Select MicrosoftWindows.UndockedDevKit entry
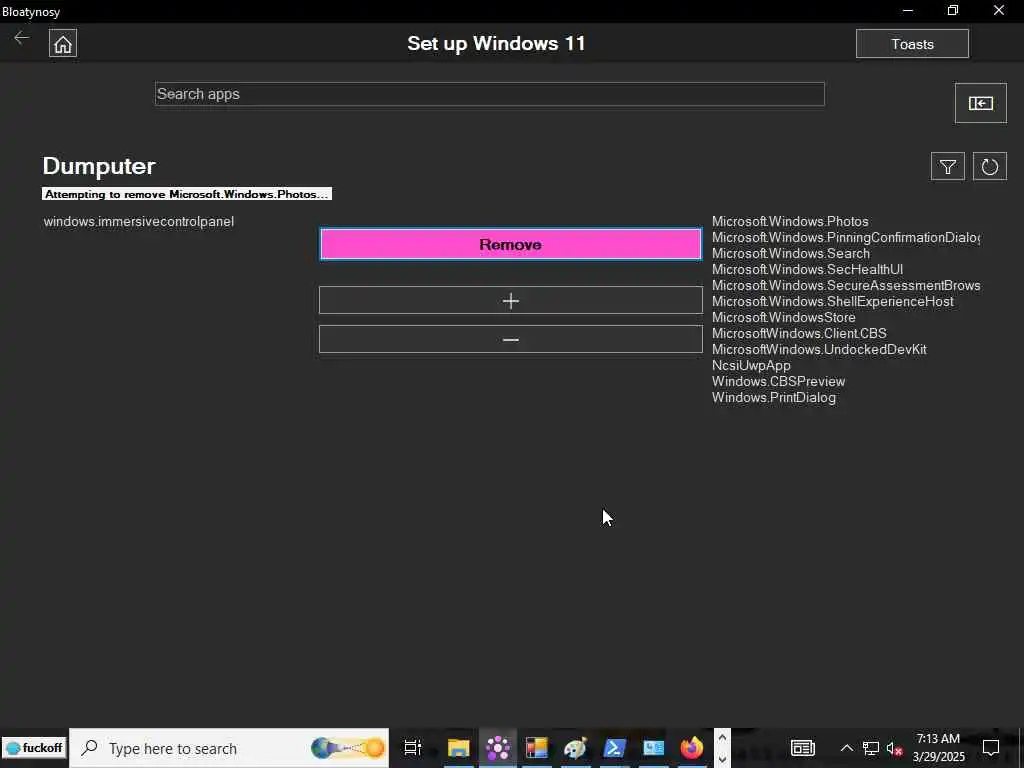 pos(819,349)
